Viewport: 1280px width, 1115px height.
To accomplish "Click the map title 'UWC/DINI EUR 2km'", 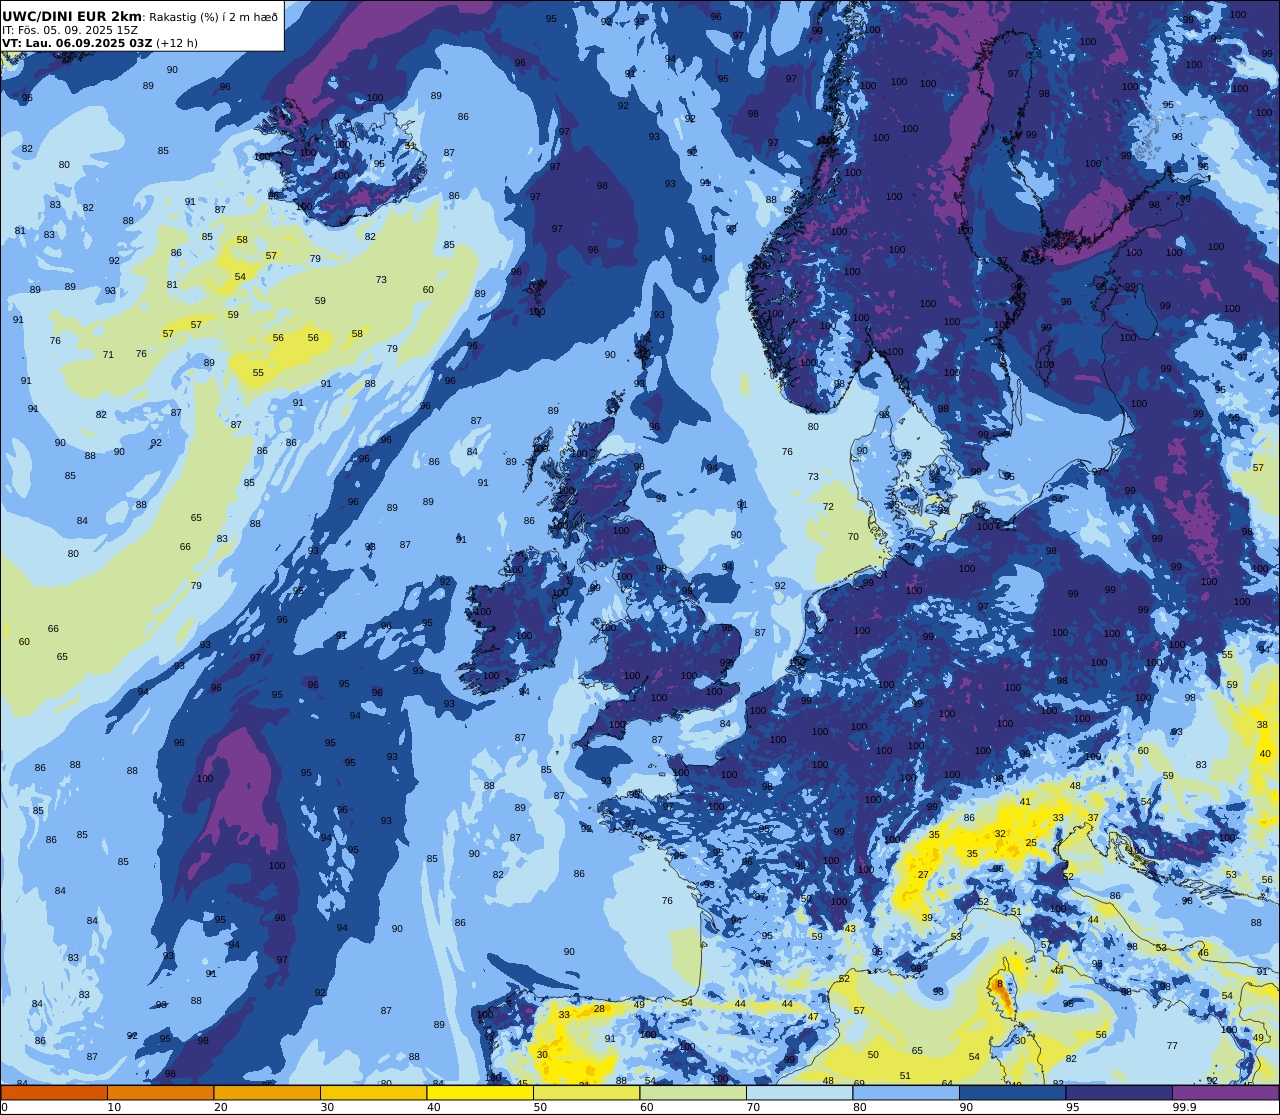I will tap(73, 16).
